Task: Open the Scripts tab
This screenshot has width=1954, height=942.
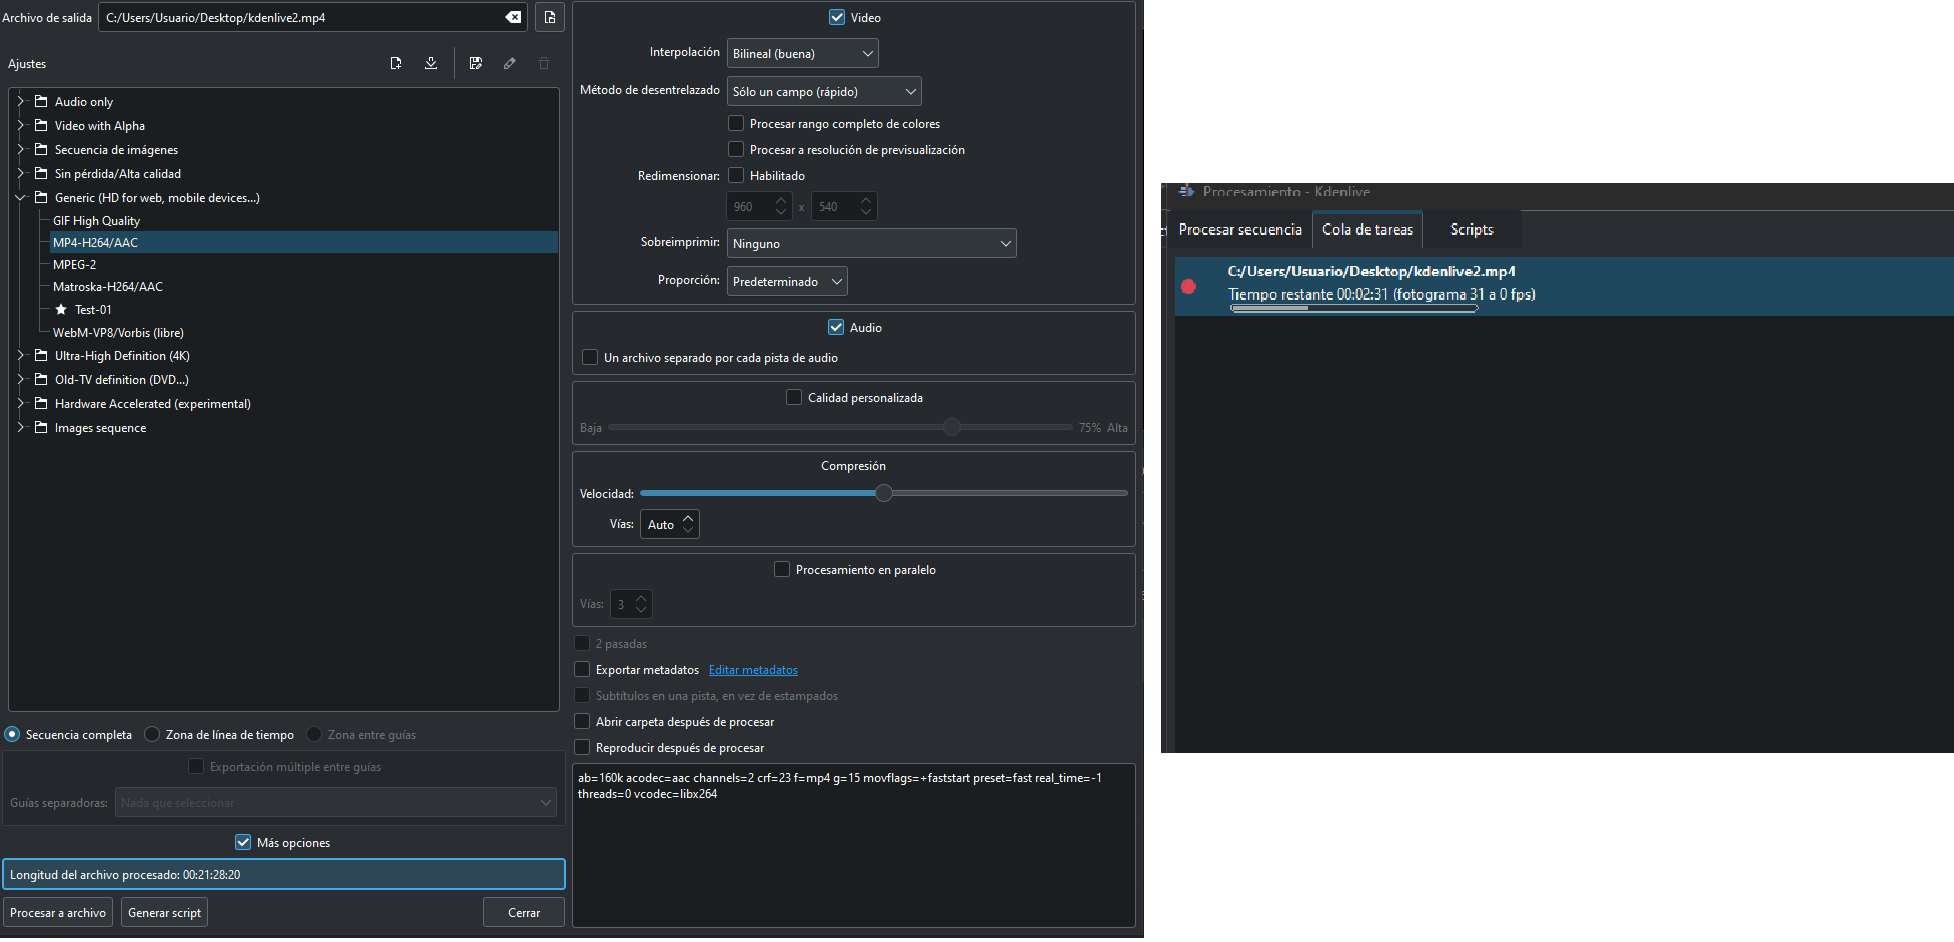Action: pos(1472,229)
